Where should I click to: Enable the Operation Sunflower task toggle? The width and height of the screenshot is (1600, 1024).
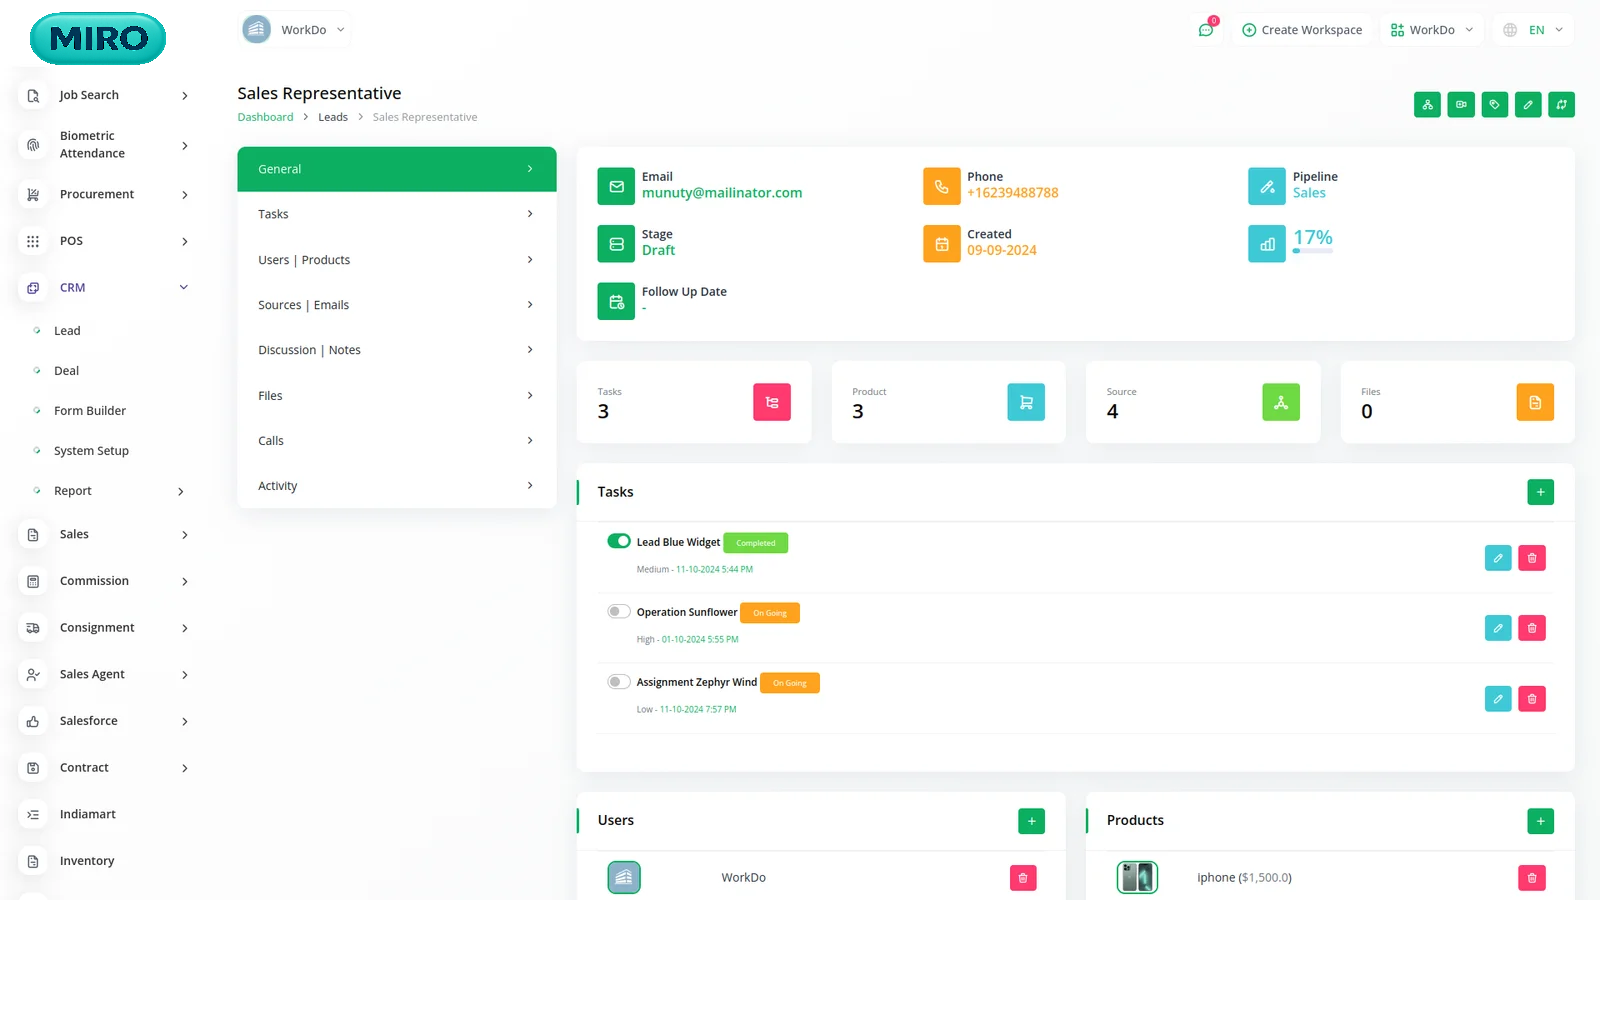tap(619, 611)
